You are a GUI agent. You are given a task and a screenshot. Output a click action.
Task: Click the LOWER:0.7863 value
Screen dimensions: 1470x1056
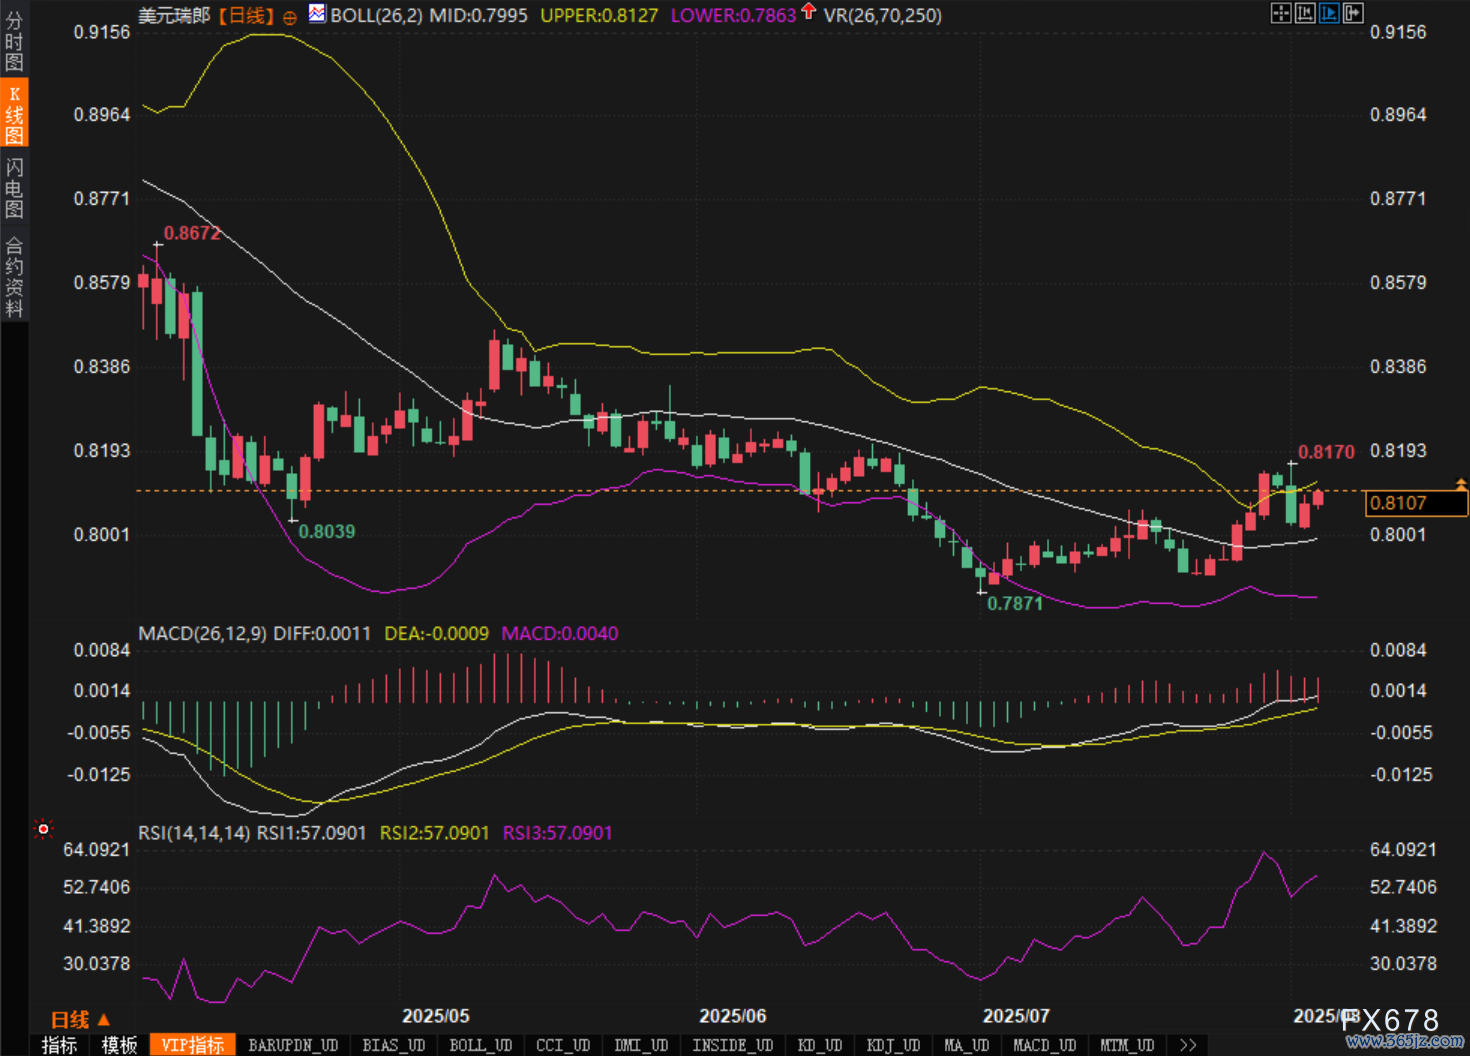pos(734,15)
